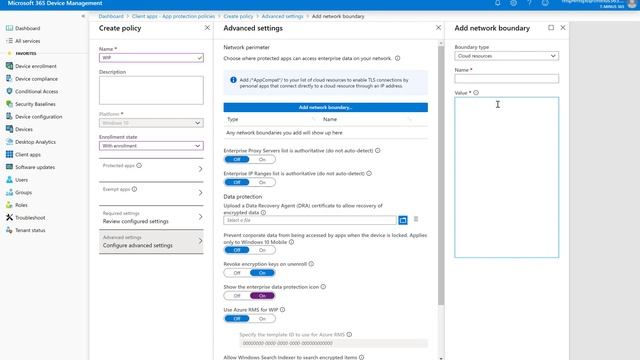
Task: Click Dashboard breadcrumb link
Action: click(x=111, y=16)
